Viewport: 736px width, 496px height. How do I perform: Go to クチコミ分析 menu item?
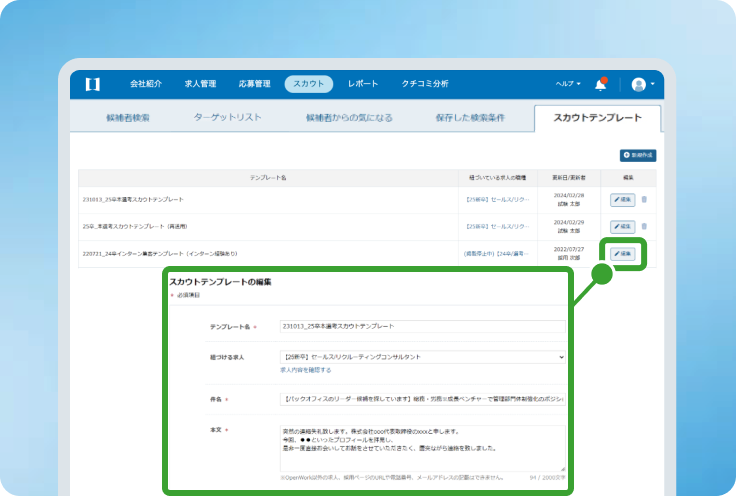pos(425,84)
